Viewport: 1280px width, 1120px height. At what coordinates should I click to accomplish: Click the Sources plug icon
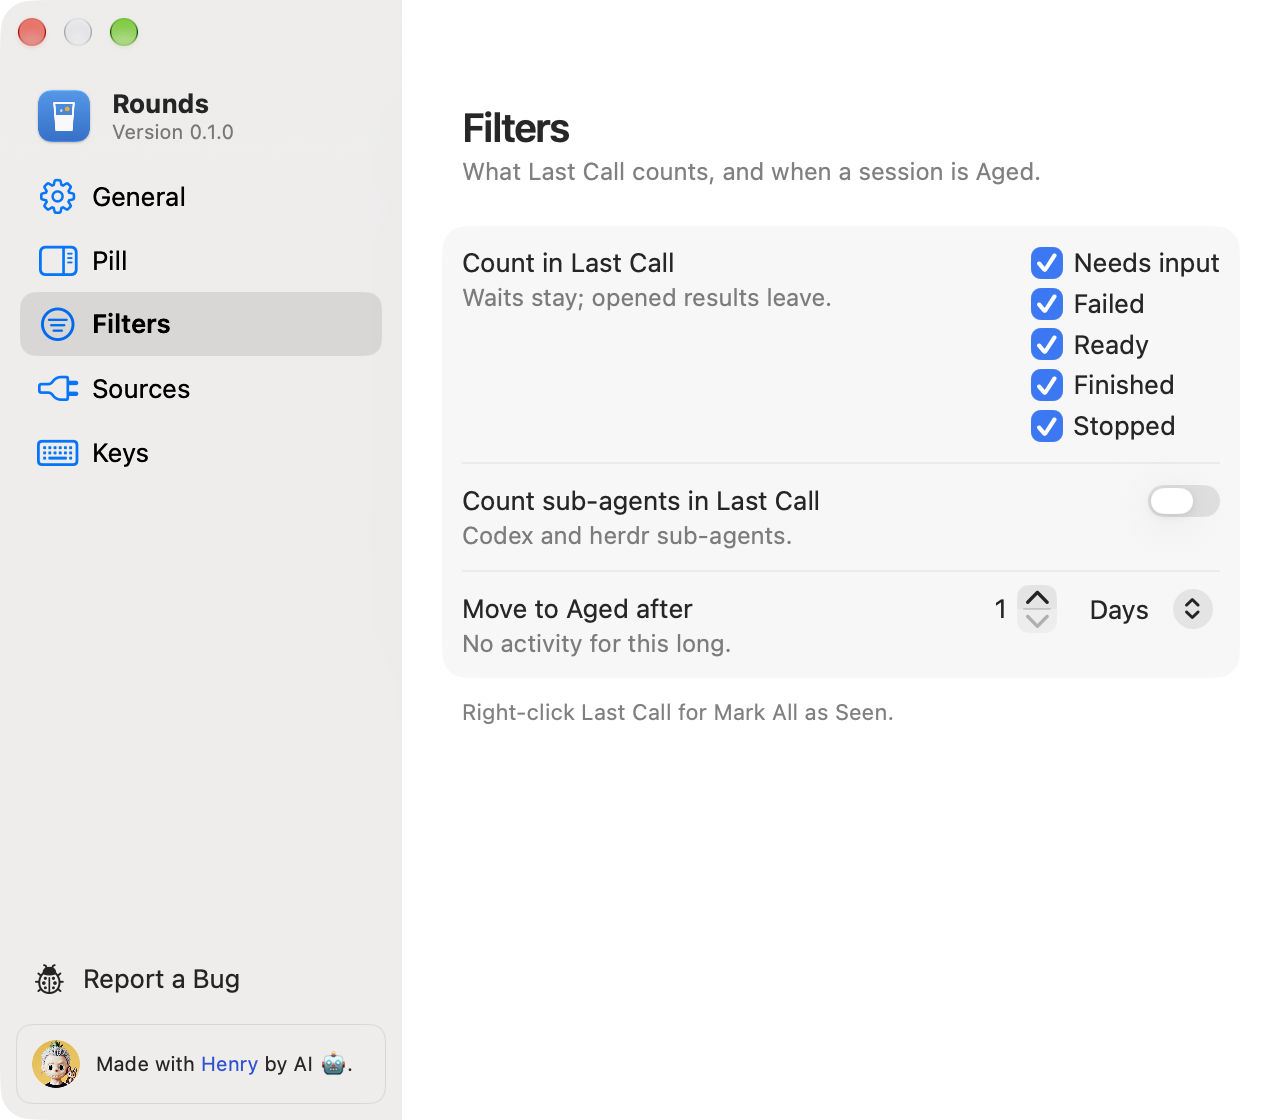[x=58, y=388]
